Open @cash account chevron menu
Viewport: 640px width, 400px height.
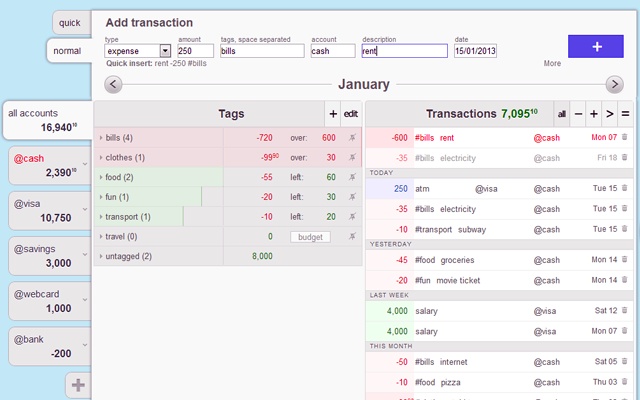[85, 164]
